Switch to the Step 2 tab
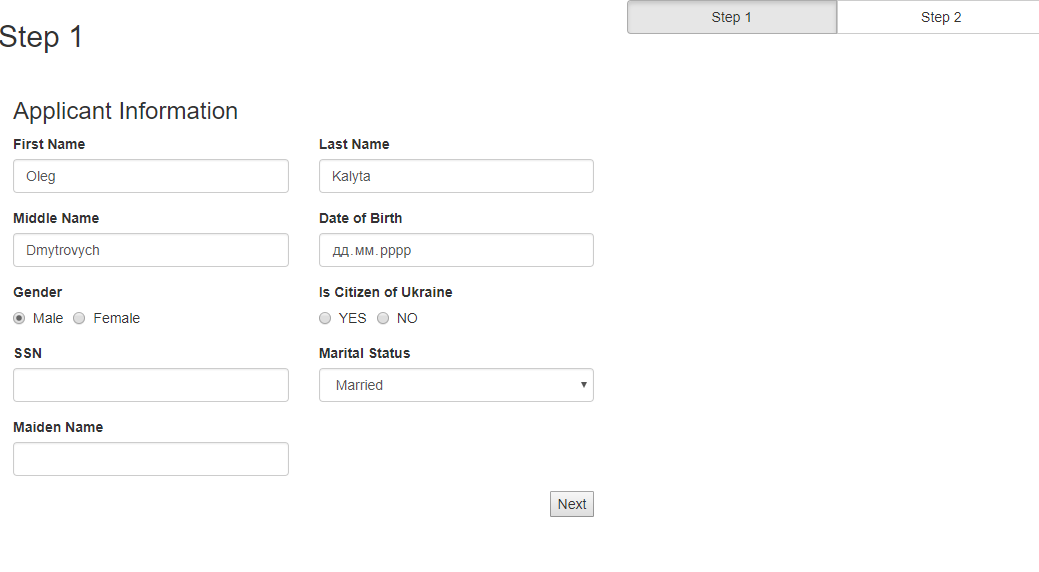 coord(940,17)
